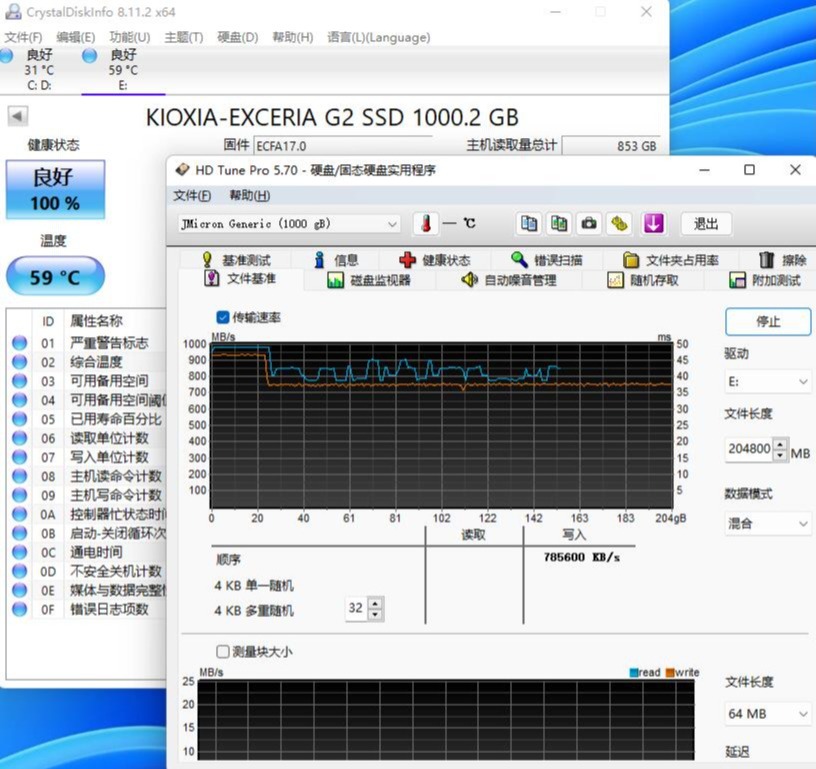Switch to the 随机存取 random access tab

coord(643,280)
